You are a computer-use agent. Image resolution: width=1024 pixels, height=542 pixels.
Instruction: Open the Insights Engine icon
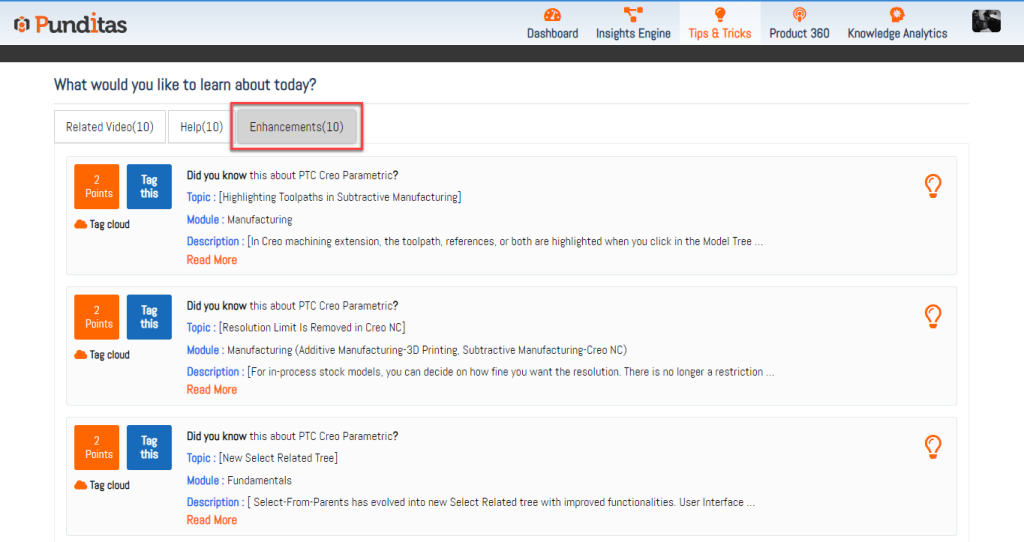633,15
